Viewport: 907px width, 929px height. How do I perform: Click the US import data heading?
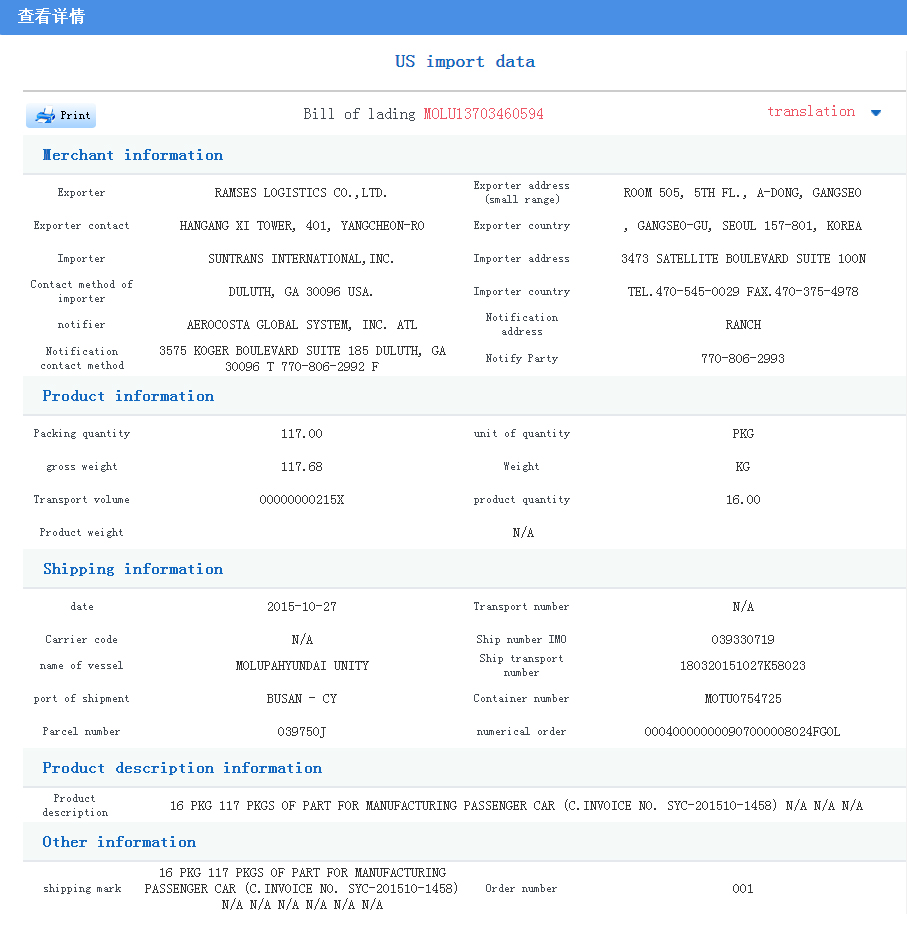465,62
